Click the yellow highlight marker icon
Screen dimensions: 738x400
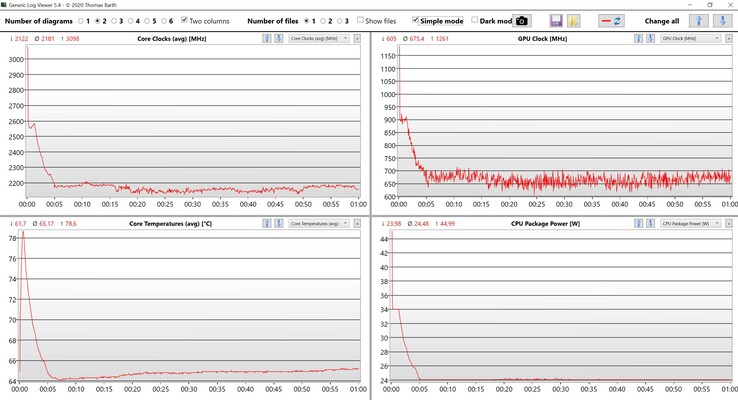pyautogui.click(x=574, y=21)
